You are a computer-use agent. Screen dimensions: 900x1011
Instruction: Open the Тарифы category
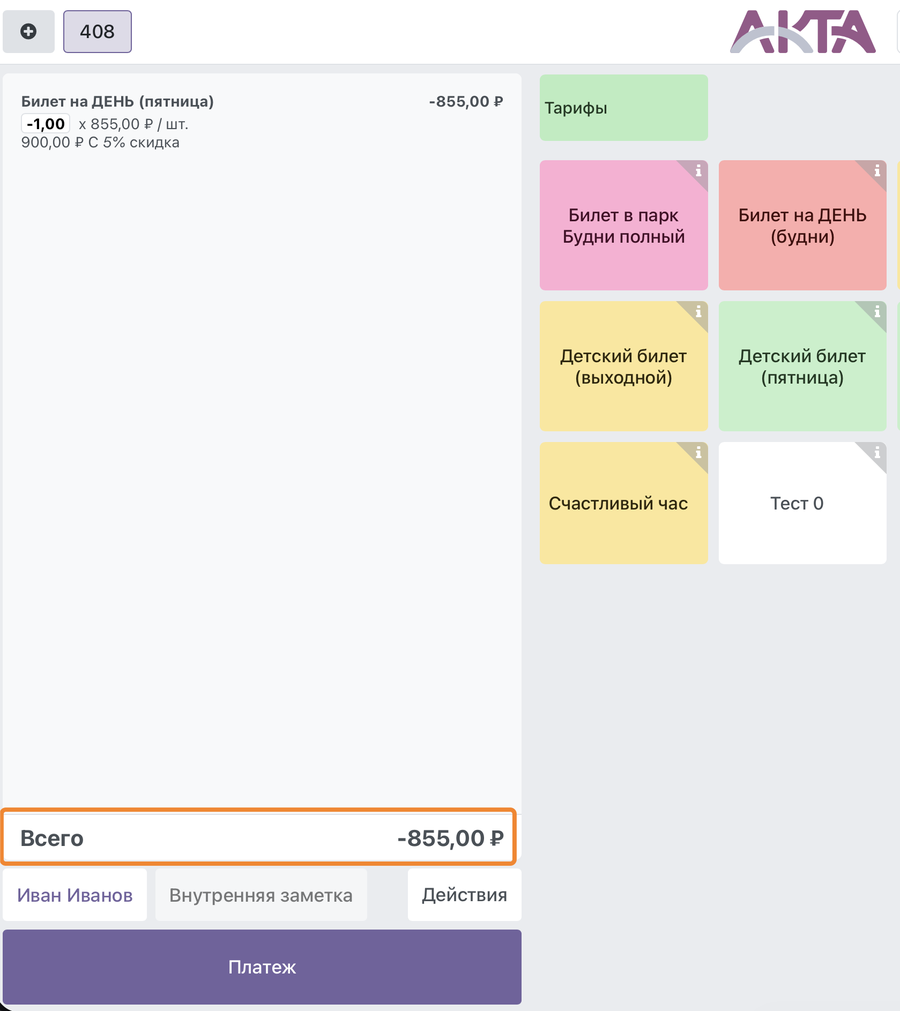coord(623,108)
